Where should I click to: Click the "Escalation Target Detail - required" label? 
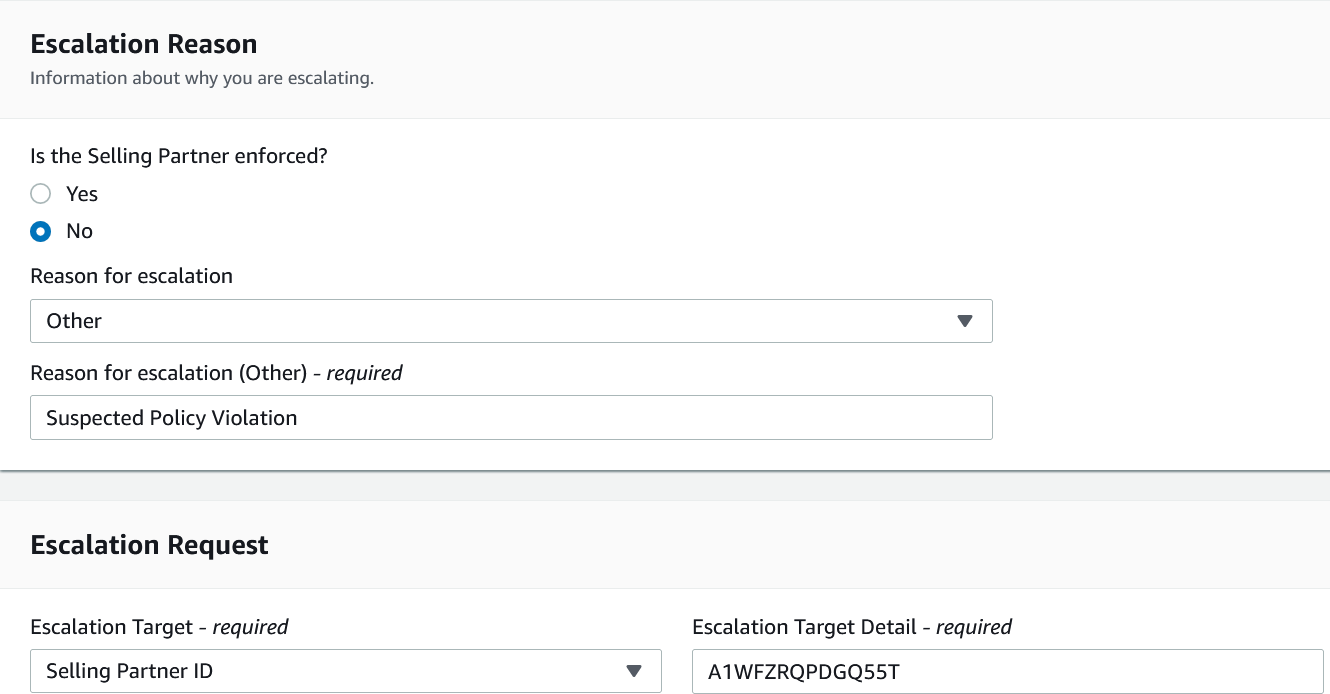tap(852, 627)
